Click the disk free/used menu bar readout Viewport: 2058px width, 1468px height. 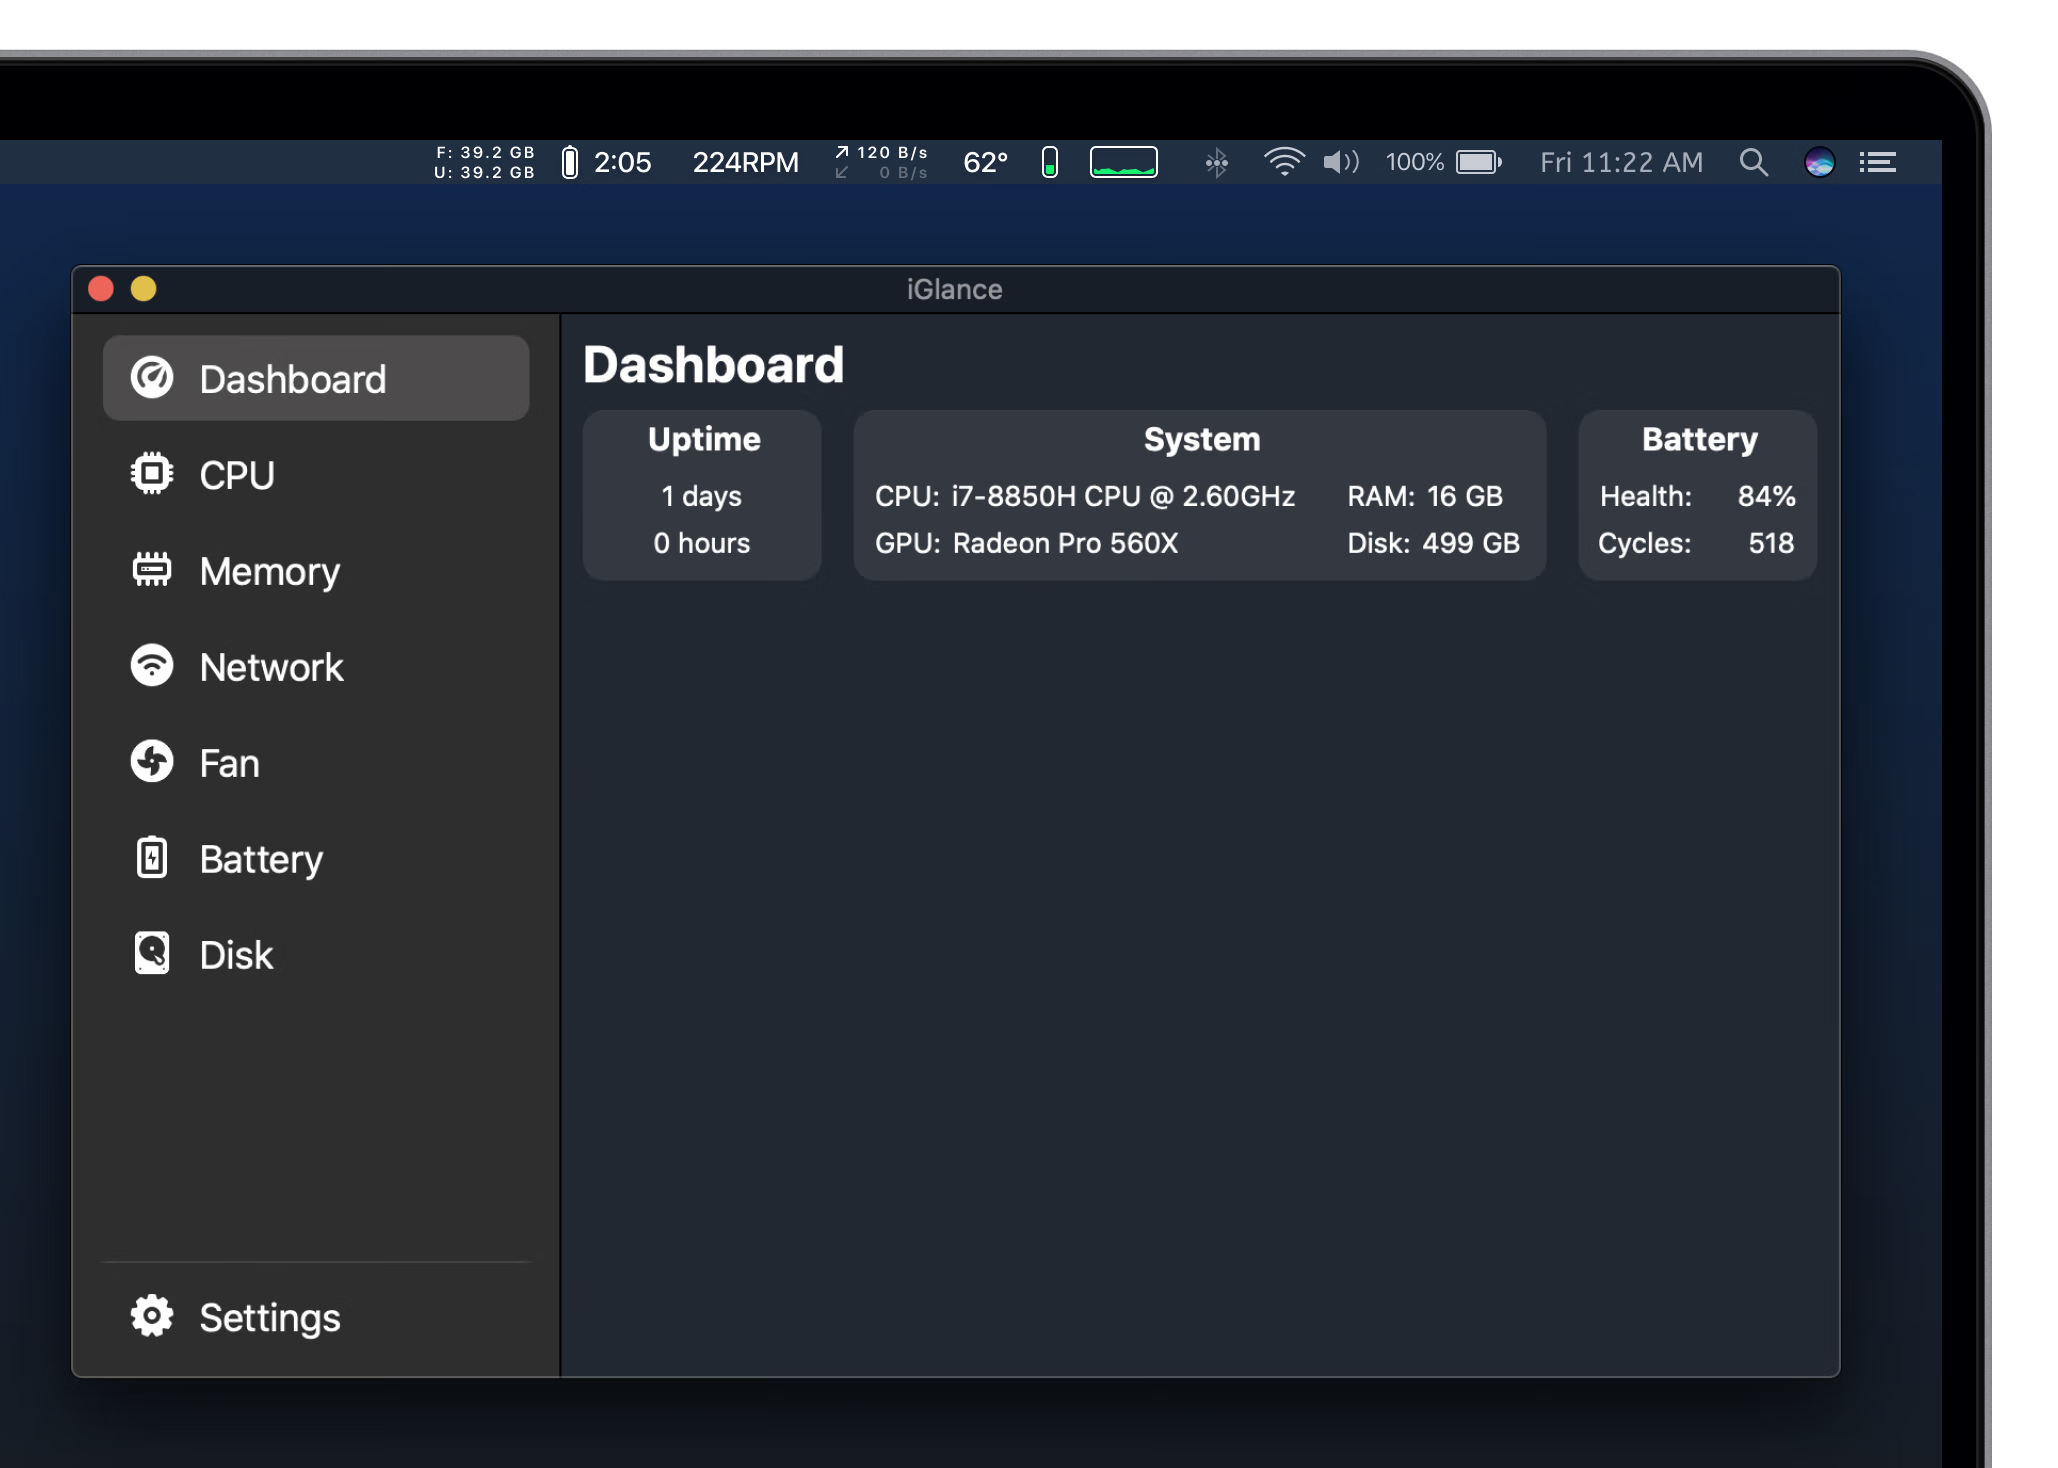(485, 162)
